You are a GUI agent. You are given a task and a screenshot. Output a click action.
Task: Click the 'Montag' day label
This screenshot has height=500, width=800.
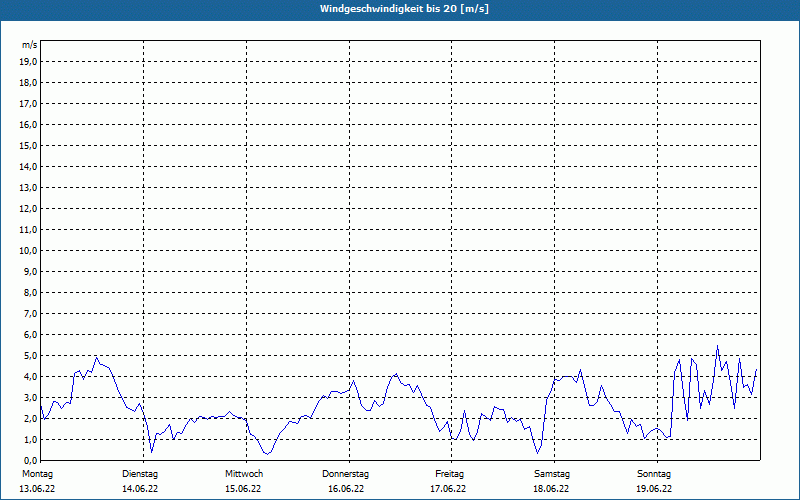37,474
